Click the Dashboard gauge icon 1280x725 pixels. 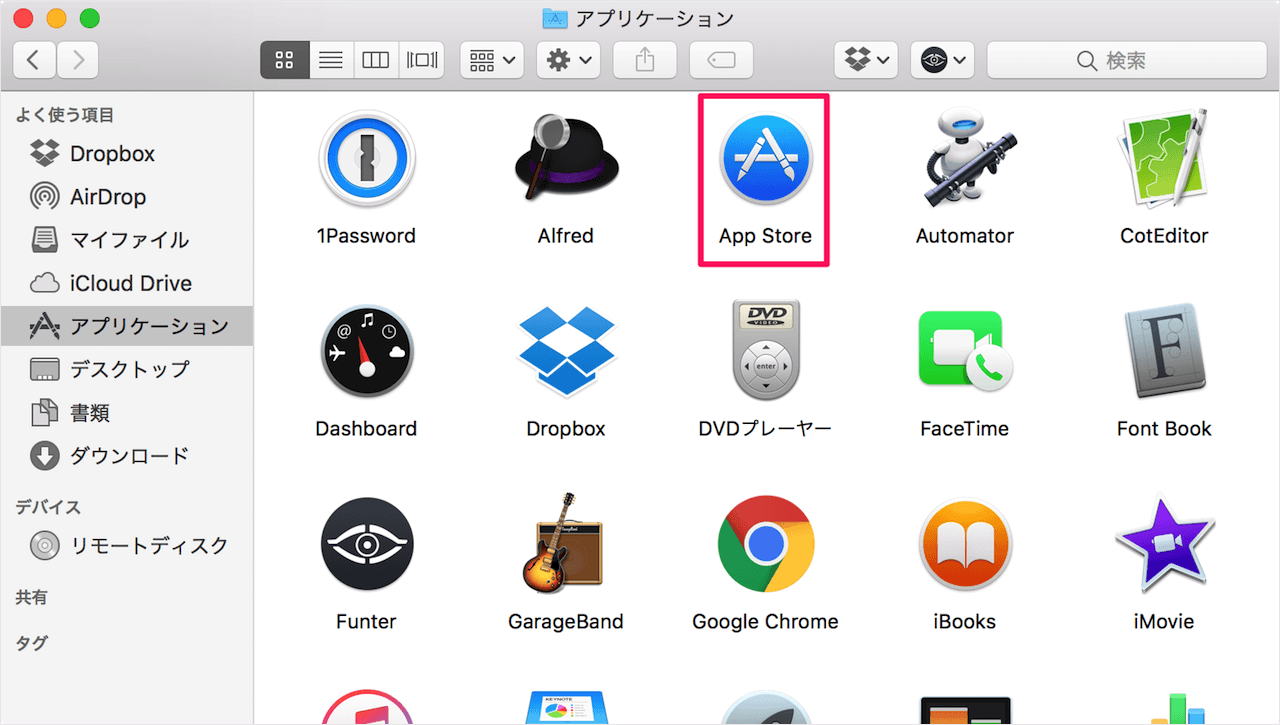point(366,353)
